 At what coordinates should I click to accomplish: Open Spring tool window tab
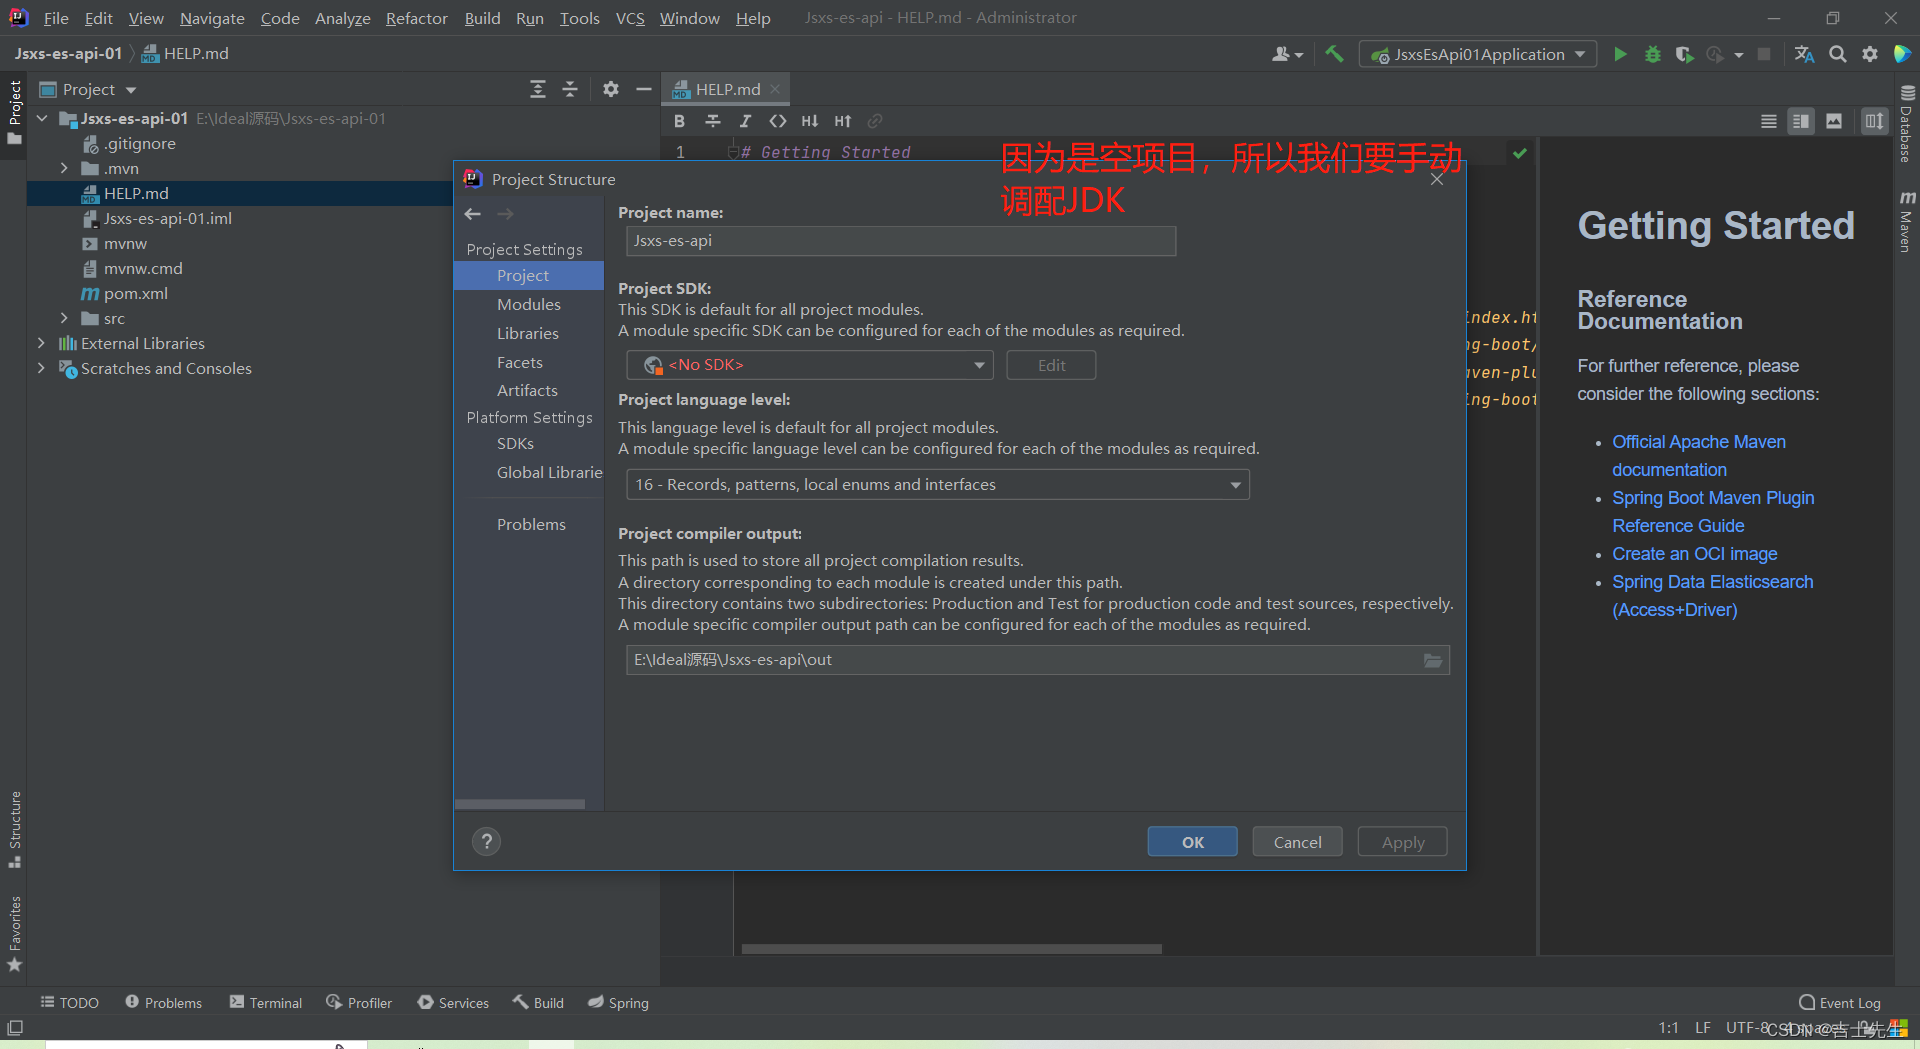point(619,1003)
